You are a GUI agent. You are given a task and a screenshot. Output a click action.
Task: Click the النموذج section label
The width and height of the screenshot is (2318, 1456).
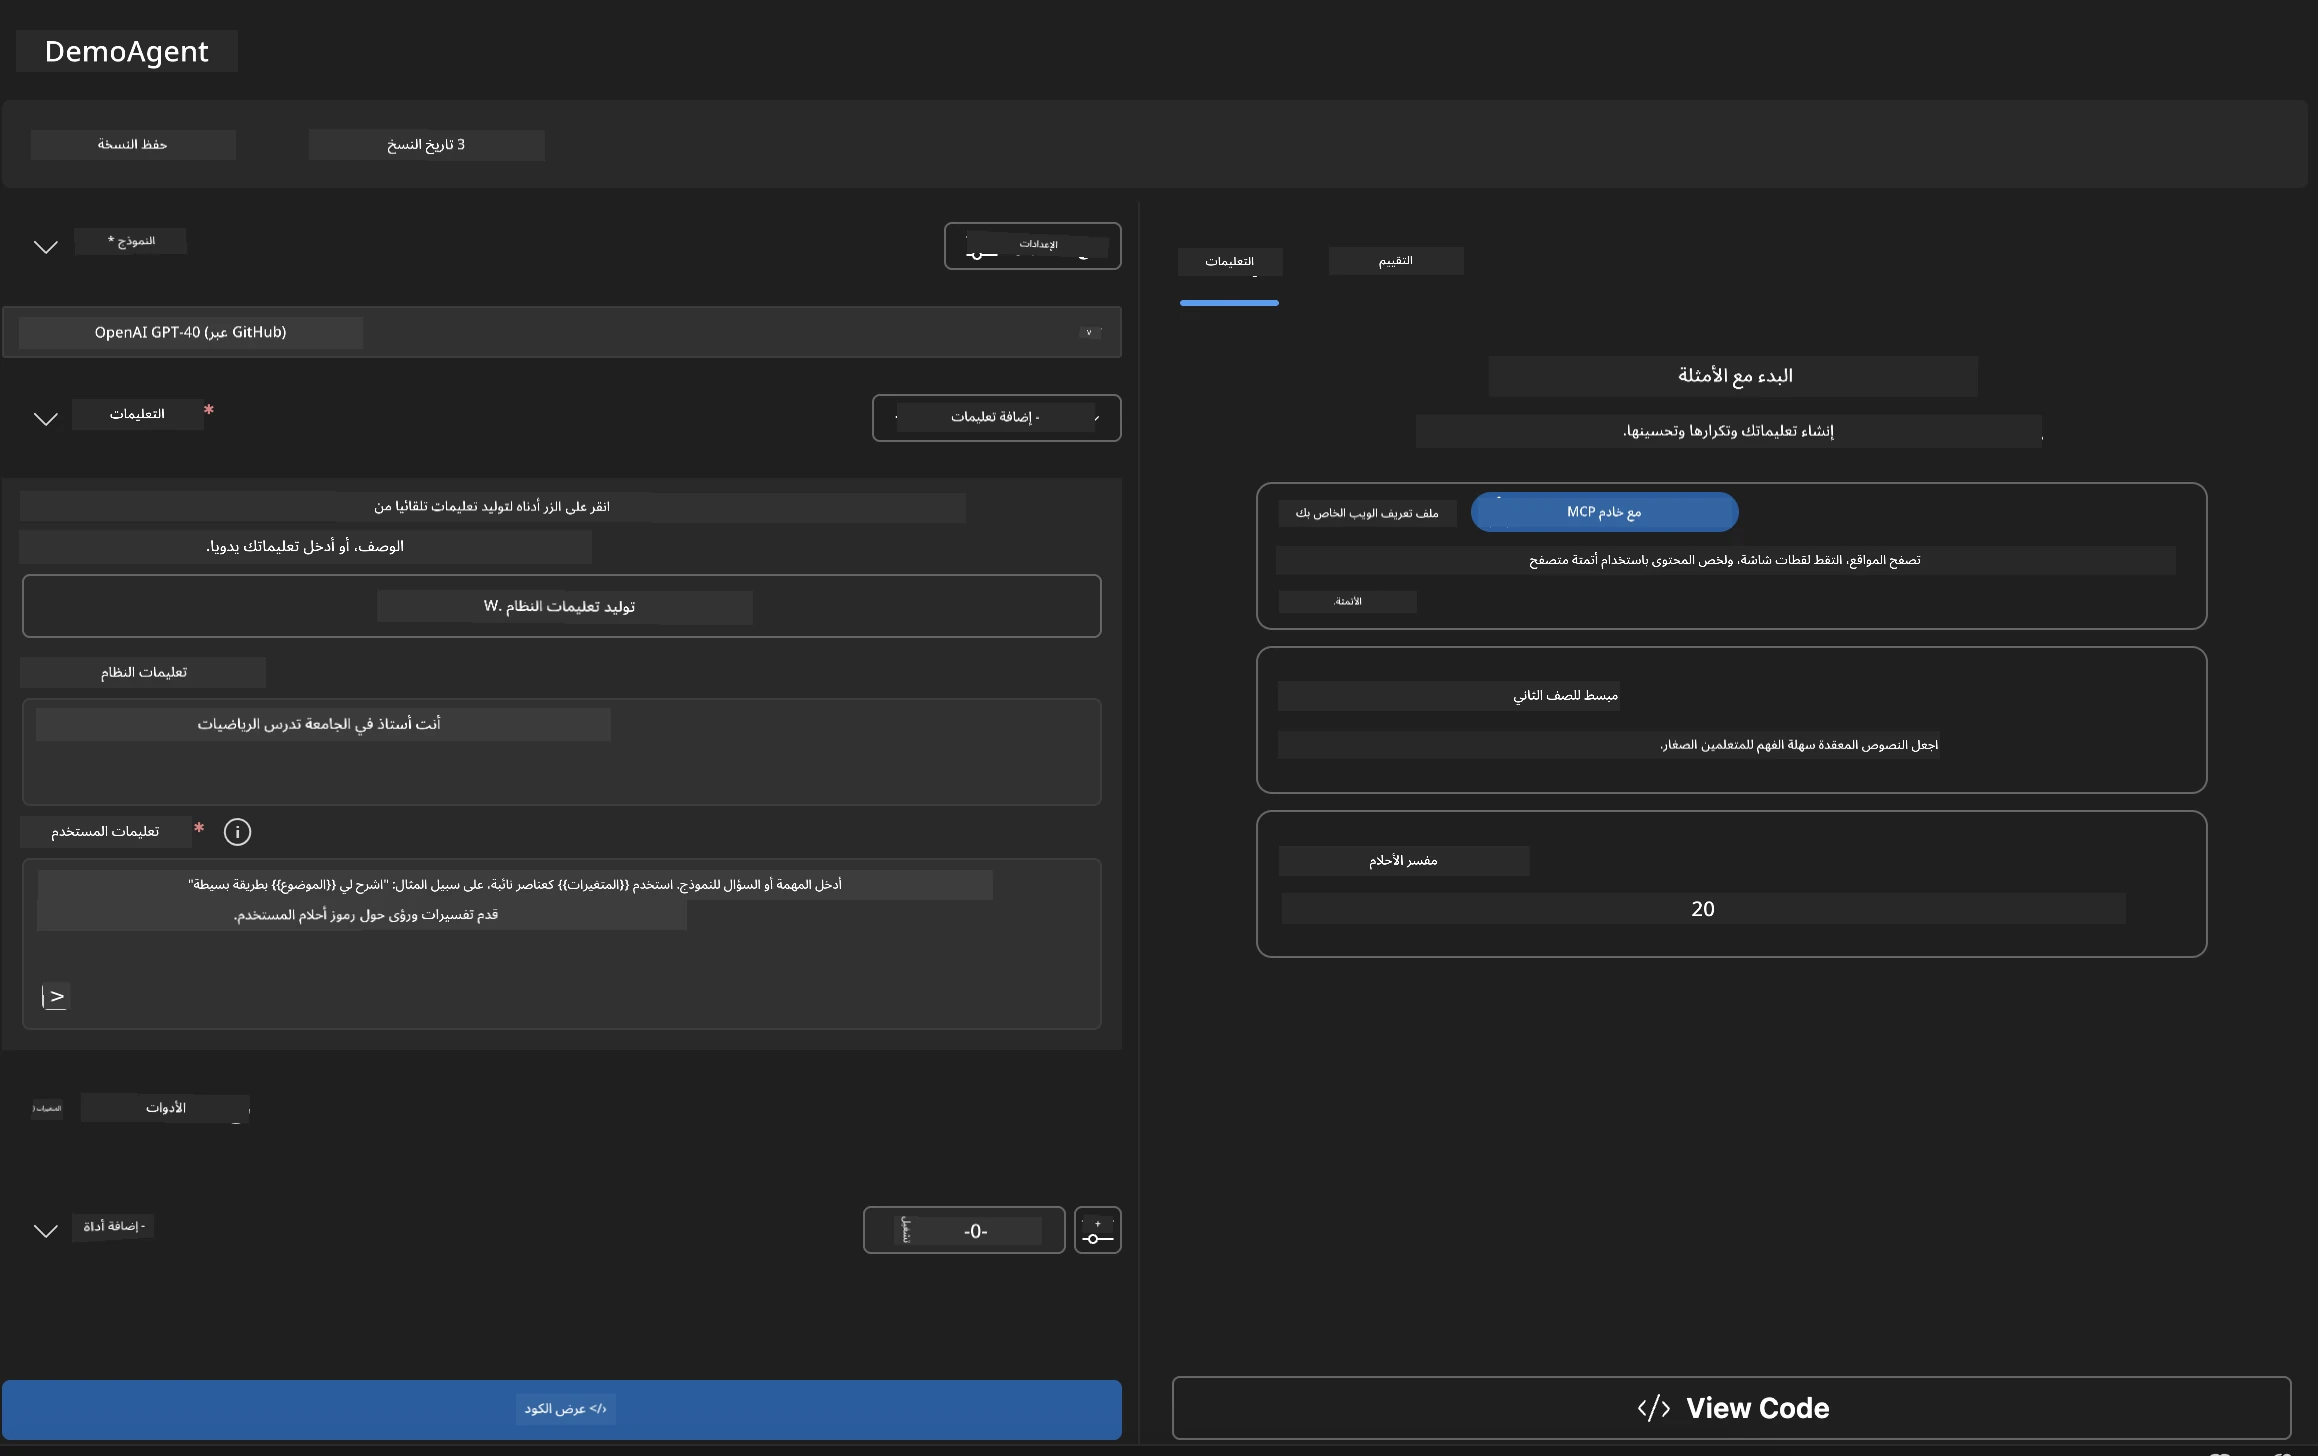pos(131,241)
